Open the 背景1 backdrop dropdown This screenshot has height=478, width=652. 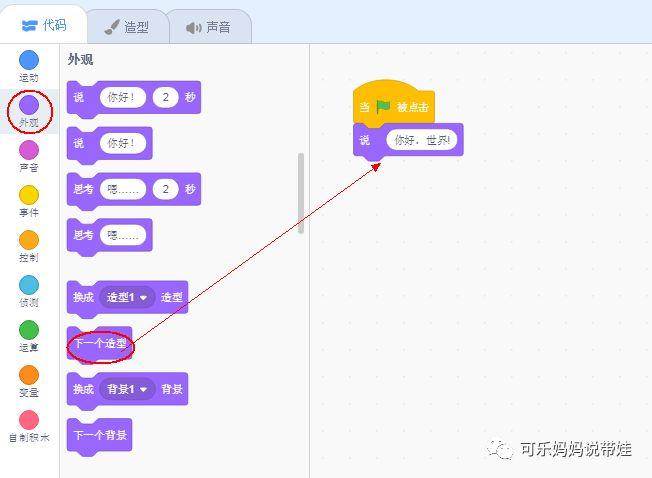coord(127,389)
